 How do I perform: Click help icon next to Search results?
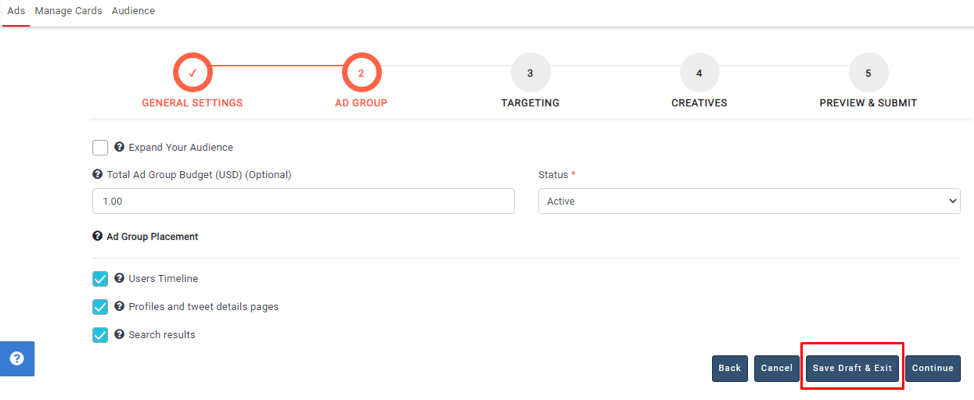click(120, 335)
